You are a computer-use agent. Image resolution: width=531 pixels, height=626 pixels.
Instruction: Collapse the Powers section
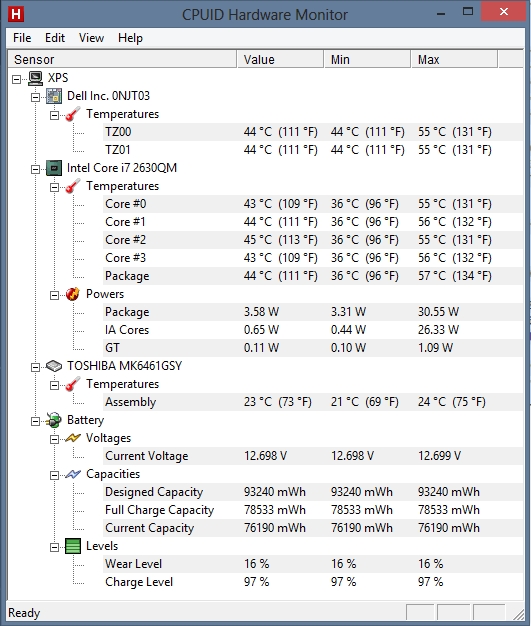tap(54, 295)
